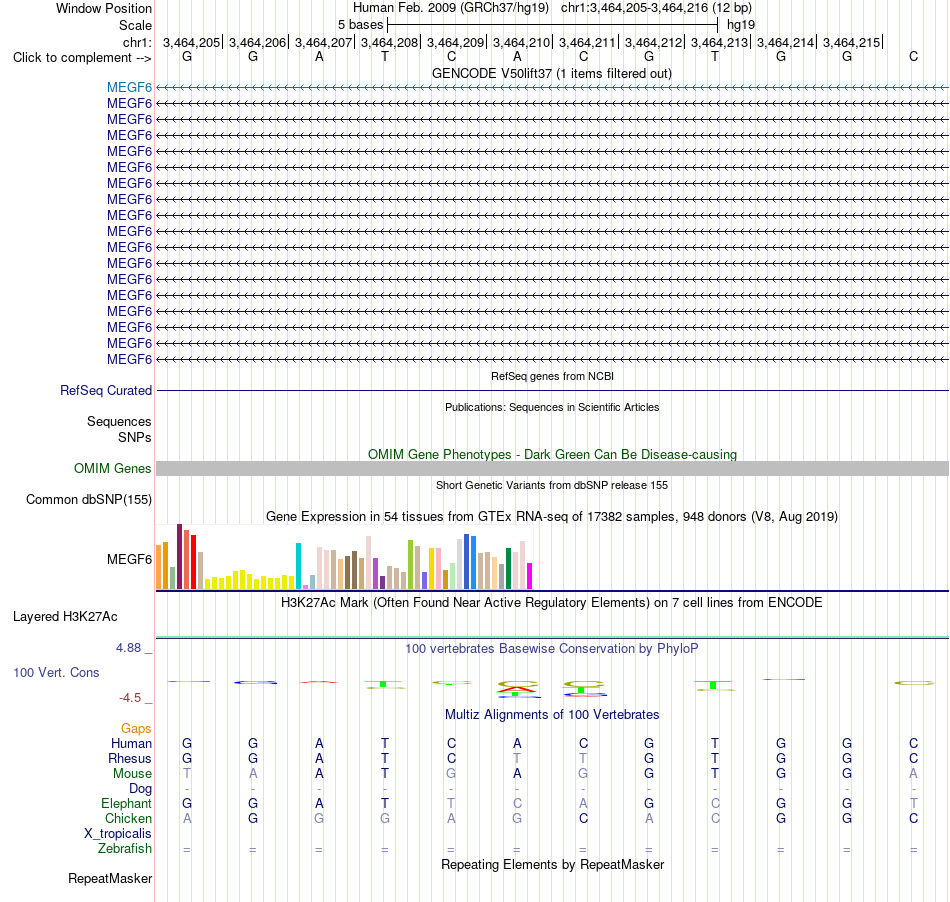The image size is (950, 902).
Task: Select the Chicken species label
Action: (128, 818)
